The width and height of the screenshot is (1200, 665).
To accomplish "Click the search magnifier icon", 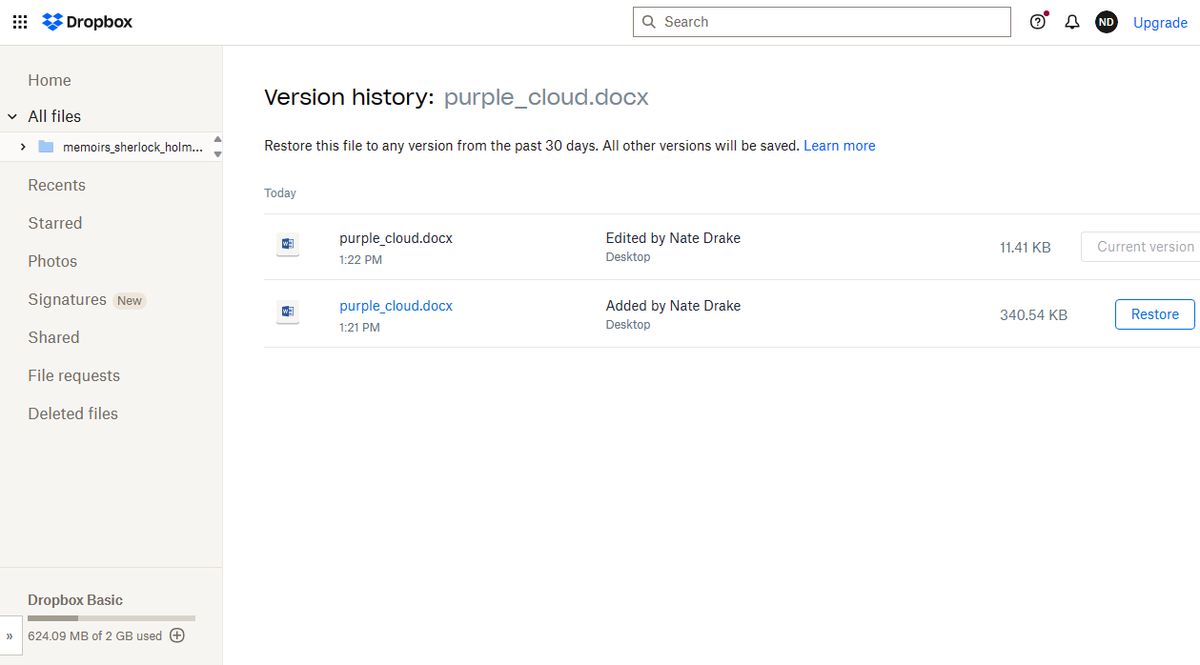I will 648,21.
